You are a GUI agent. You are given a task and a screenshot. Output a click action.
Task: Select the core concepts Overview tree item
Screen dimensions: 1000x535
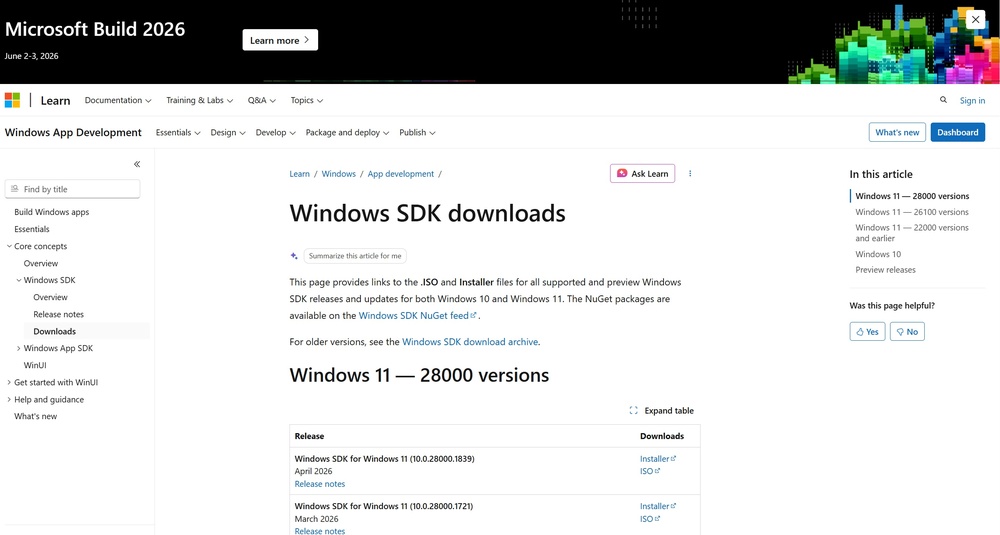point(41,263)
